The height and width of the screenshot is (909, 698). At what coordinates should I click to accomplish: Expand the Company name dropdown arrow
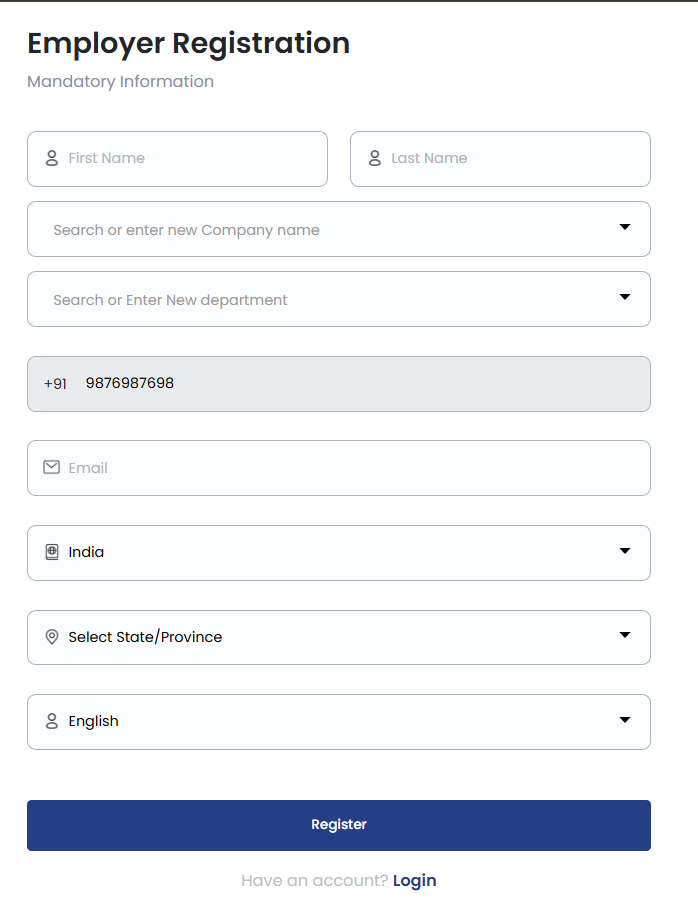tap(625, 228)
